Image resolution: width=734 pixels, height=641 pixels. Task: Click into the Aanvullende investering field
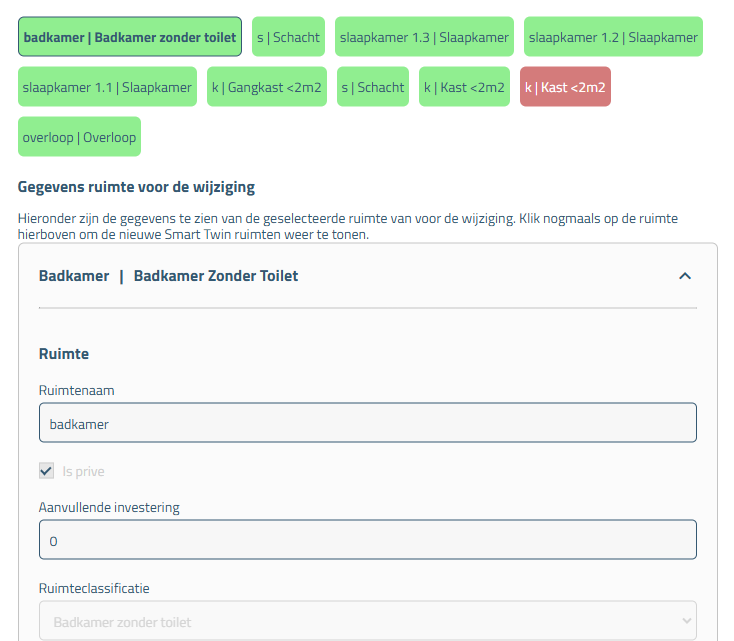pyautogui.click(x=367, y=540)
